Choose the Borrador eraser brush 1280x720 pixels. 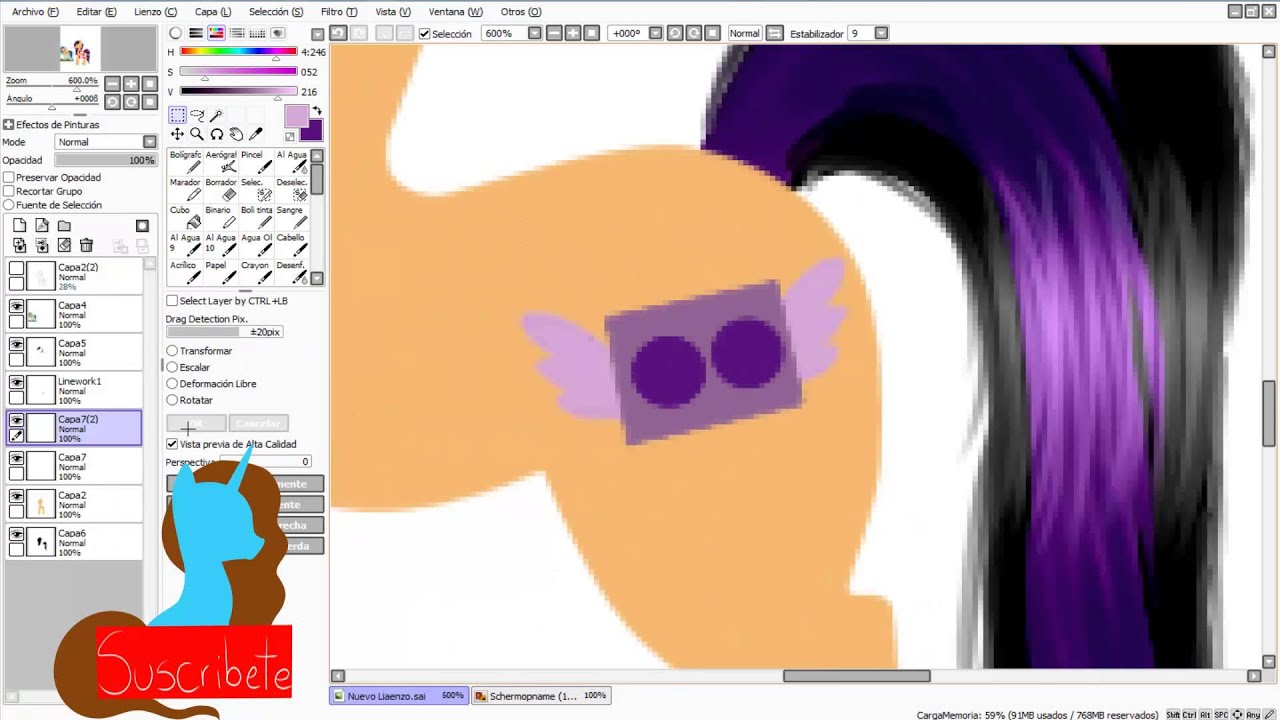coord(221,190)
